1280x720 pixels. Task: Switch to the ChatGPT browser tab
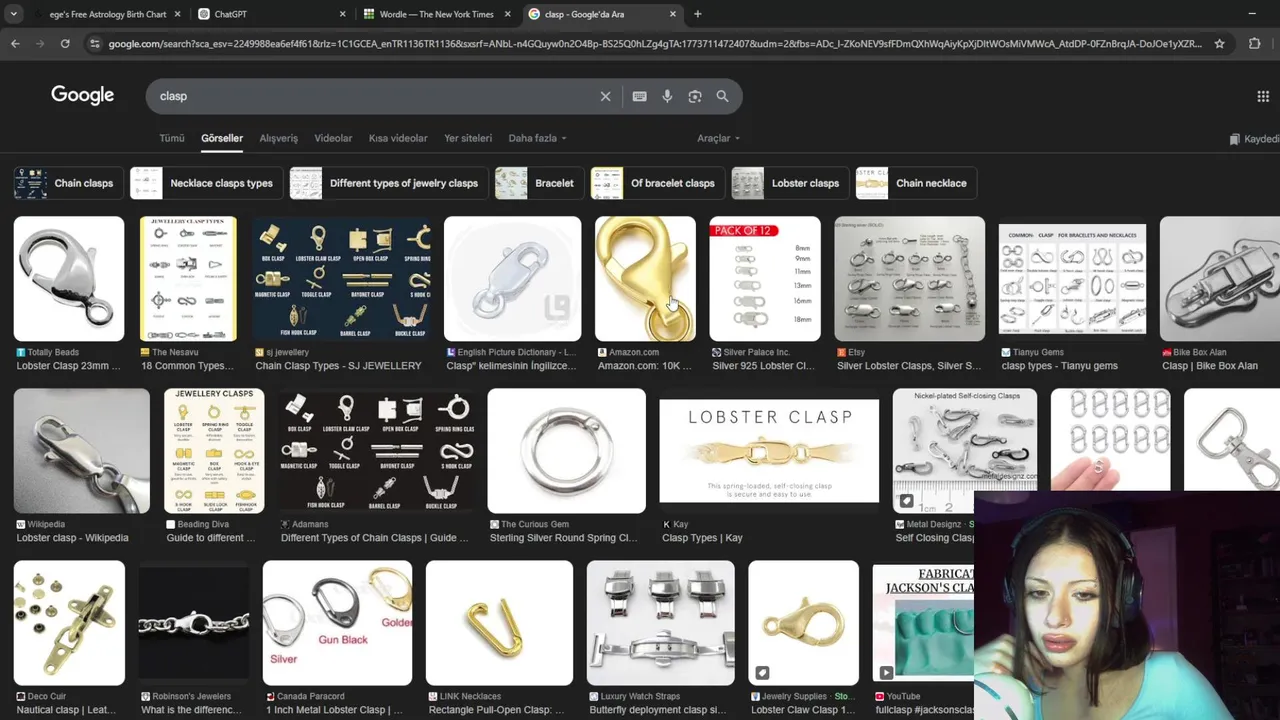coord(270,14)
